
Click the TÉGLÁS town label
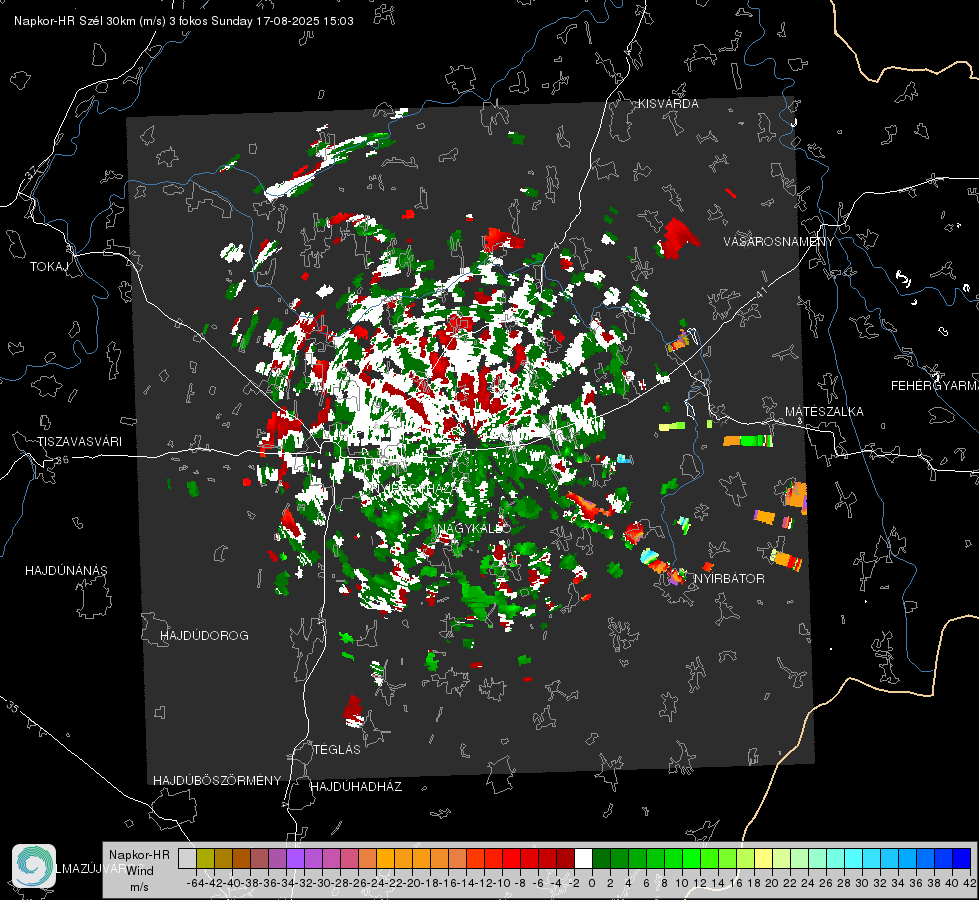pyautogui.click(x=337, y=749)
